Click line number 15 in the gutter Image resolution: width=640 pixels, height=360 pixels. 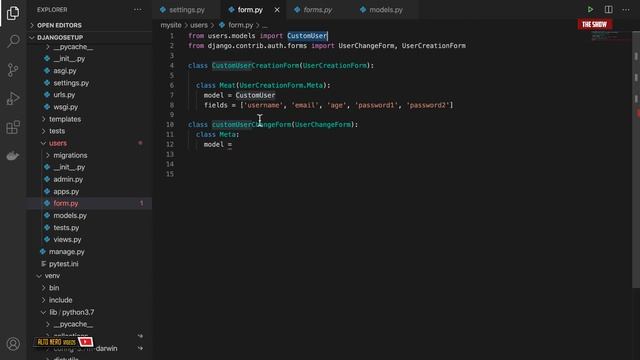(x=170, y=174)
